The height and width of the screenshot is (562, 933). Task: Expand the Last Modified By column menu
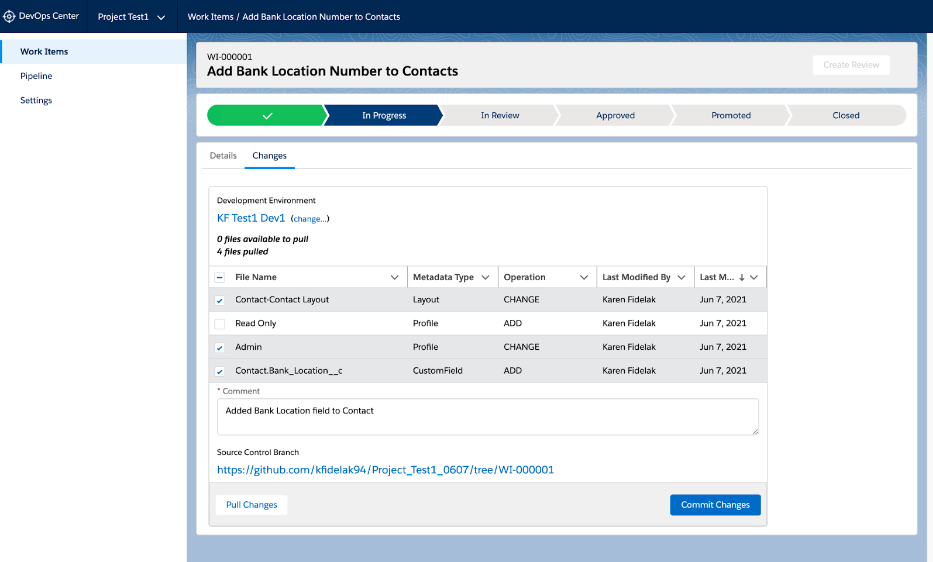[682, 277]
